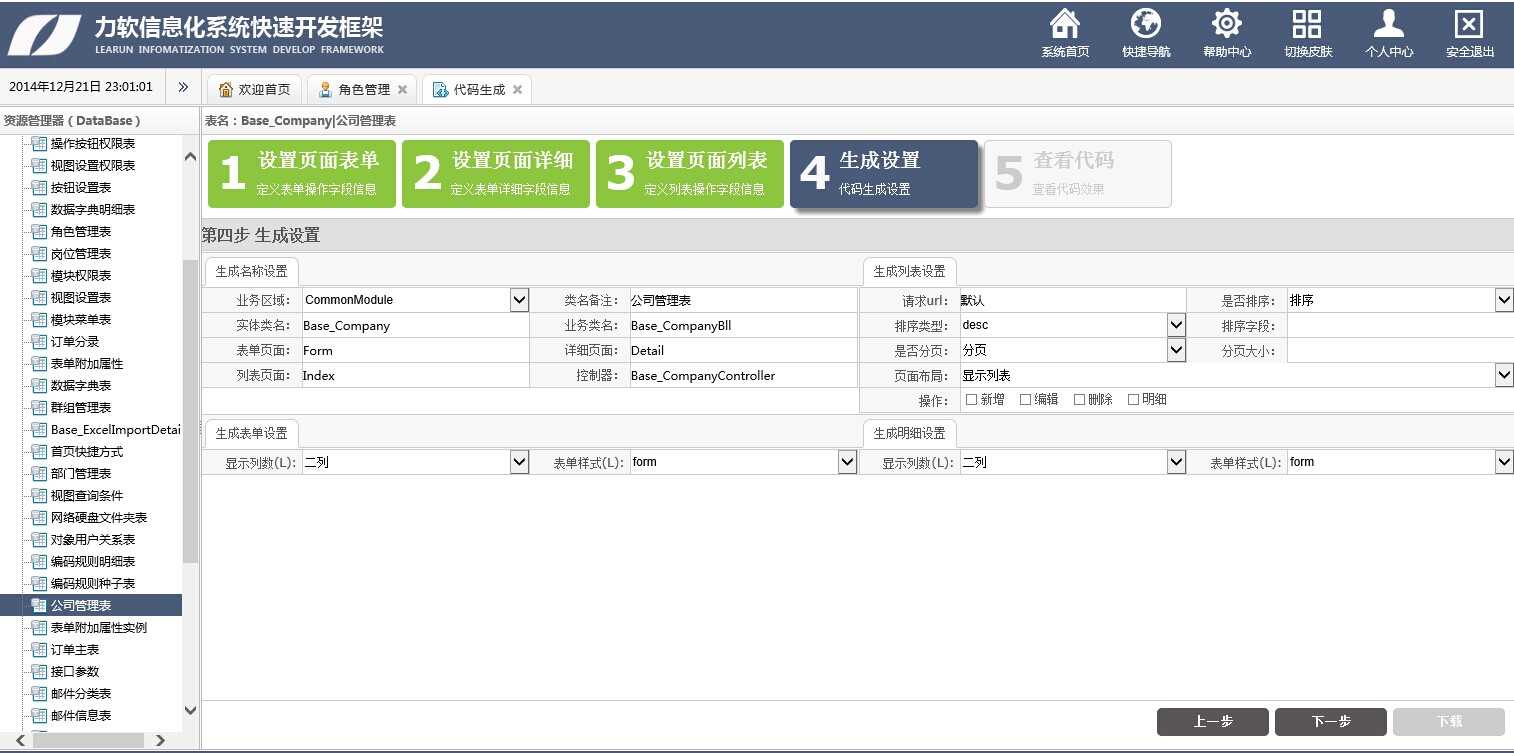The width and height of the screenshot is (1514, 753).
Task: Click the table icon beside 邮件分类表
Action: [39, 694]
